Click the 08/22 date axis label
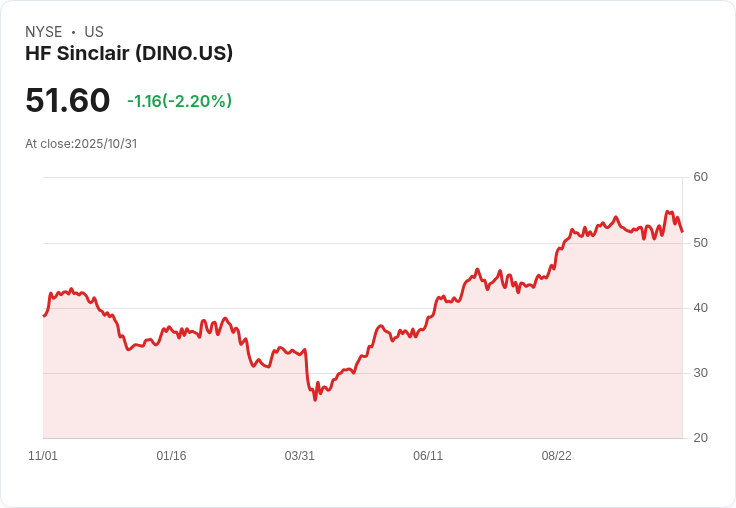736x508 pixels. 557,456
